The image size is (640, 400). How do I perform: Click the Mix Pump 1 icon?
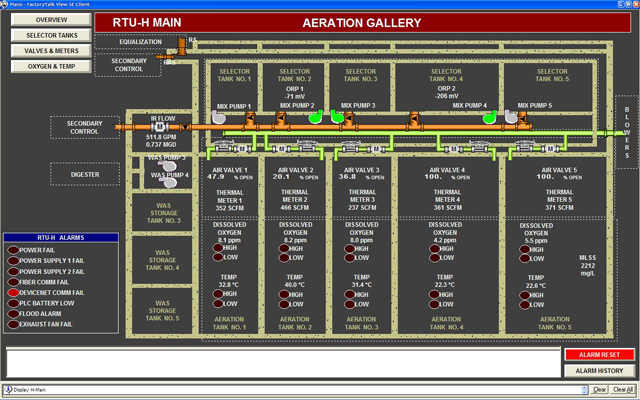[x=217, y=117]
